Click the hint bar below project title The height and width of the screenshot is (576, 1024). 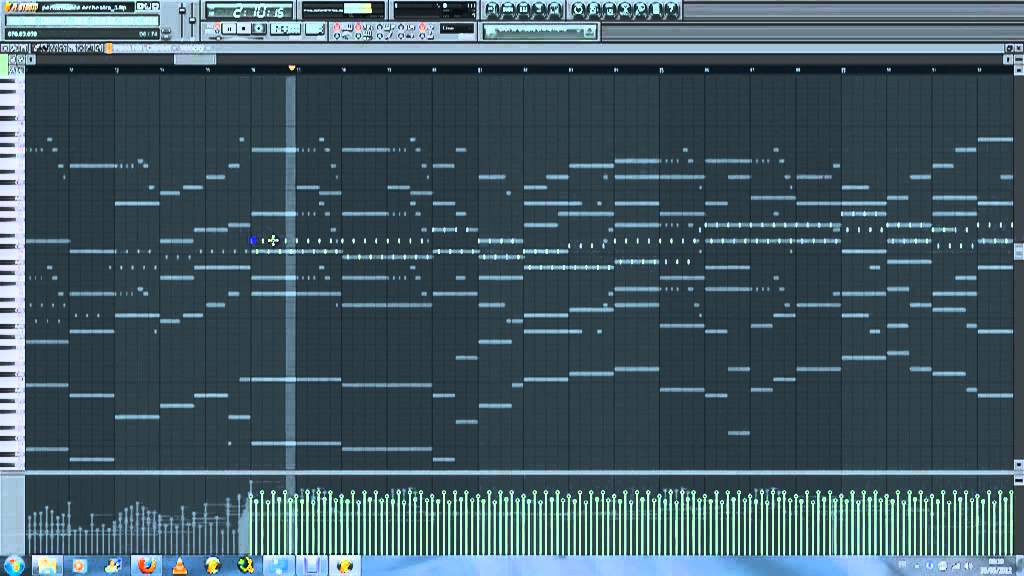[82, 20]
